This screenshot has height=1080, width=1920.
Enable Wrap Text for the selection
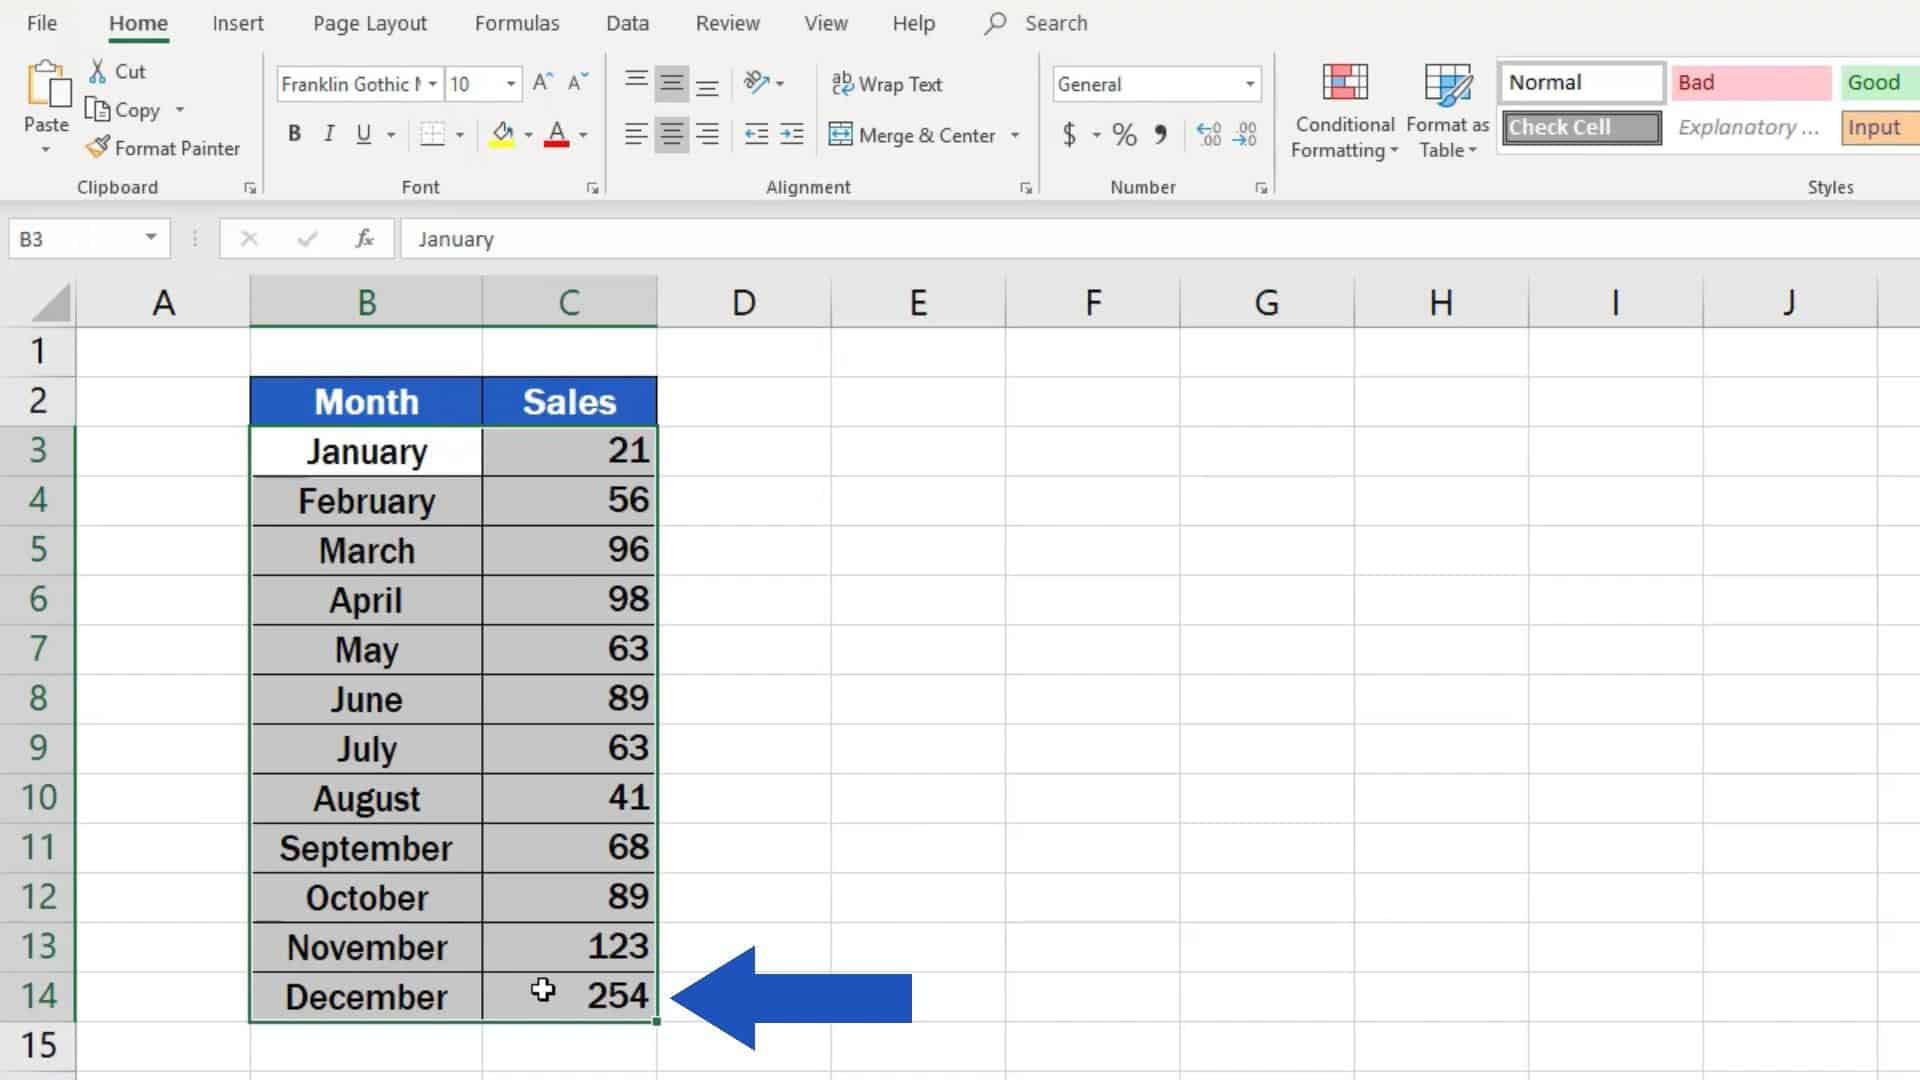pyautogui.click(x=886, y=84)
